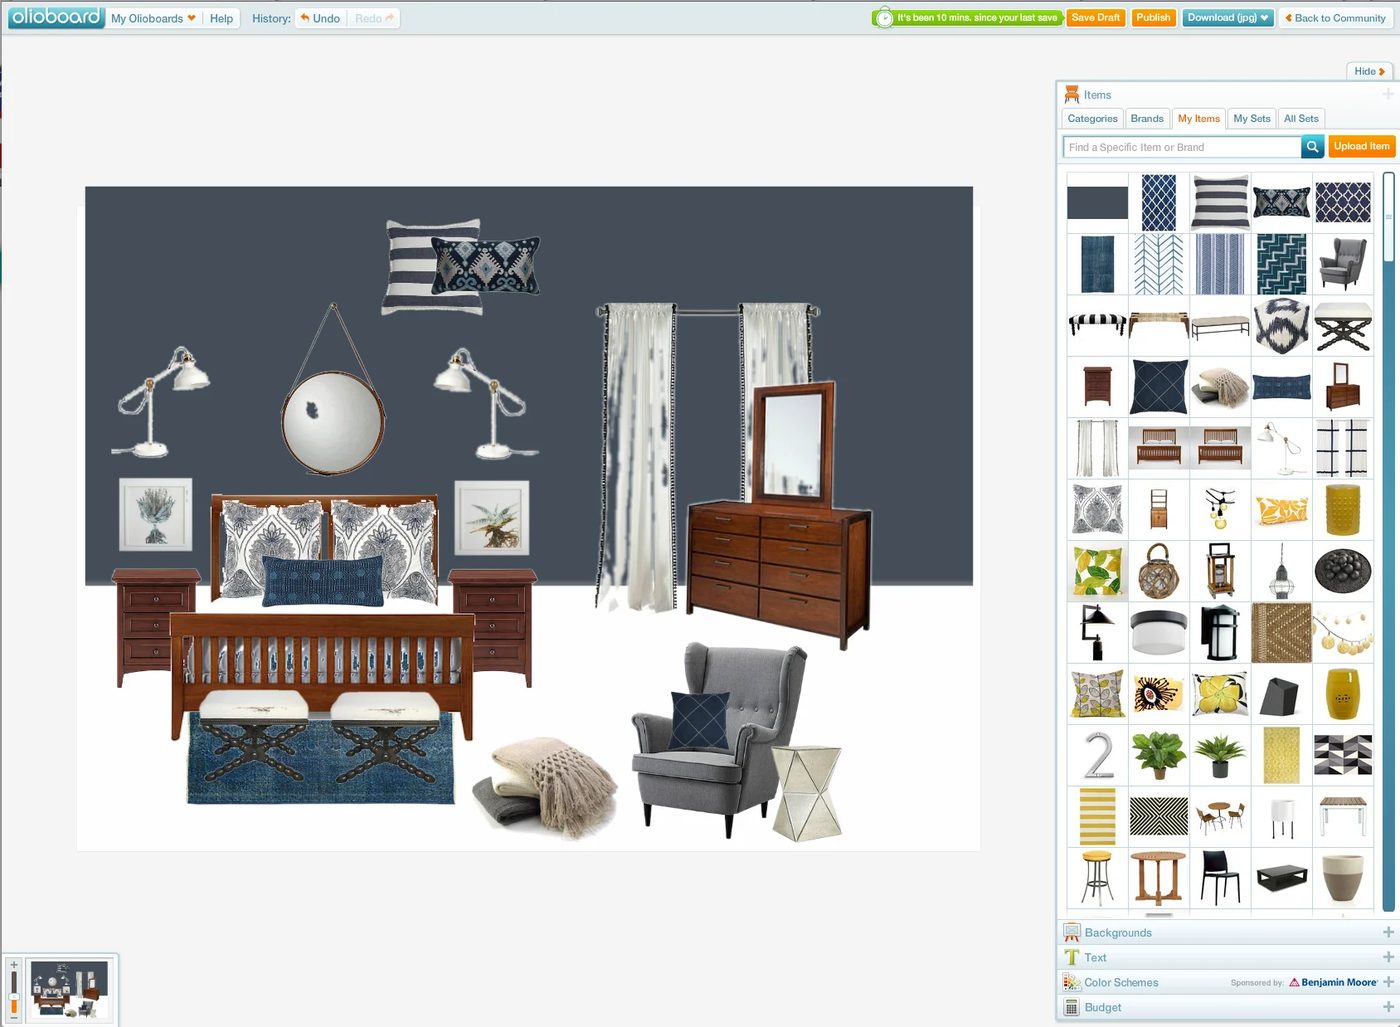Choose the silver number 2 item
1400x1027 pixels.
(1098, 755)
